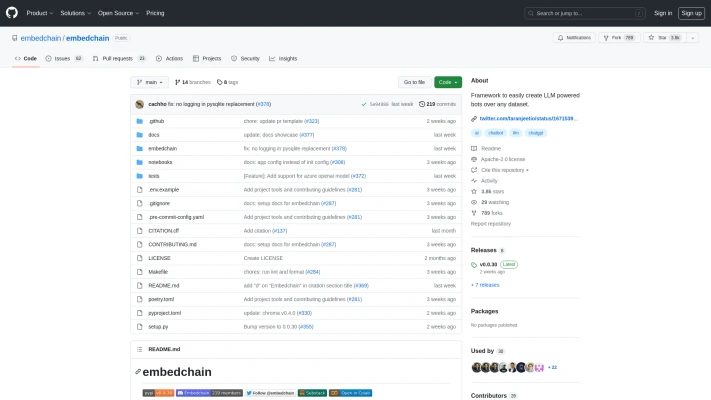Image resolution: width=711 pixels, height=400 pixels.
Task: Click the Follow @embedchain Twitter badge
Action: 270,393
